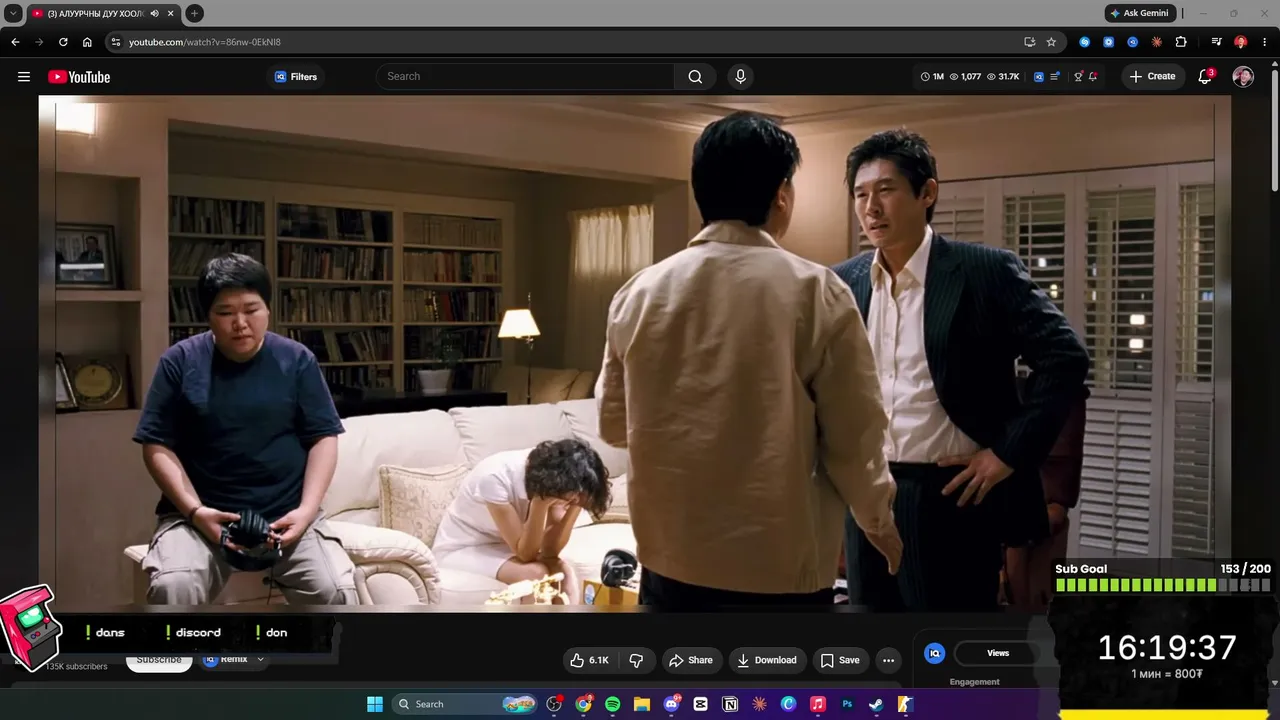Open OBS Studio from the taskbar
1280x720 pixels.
point(554,704)
